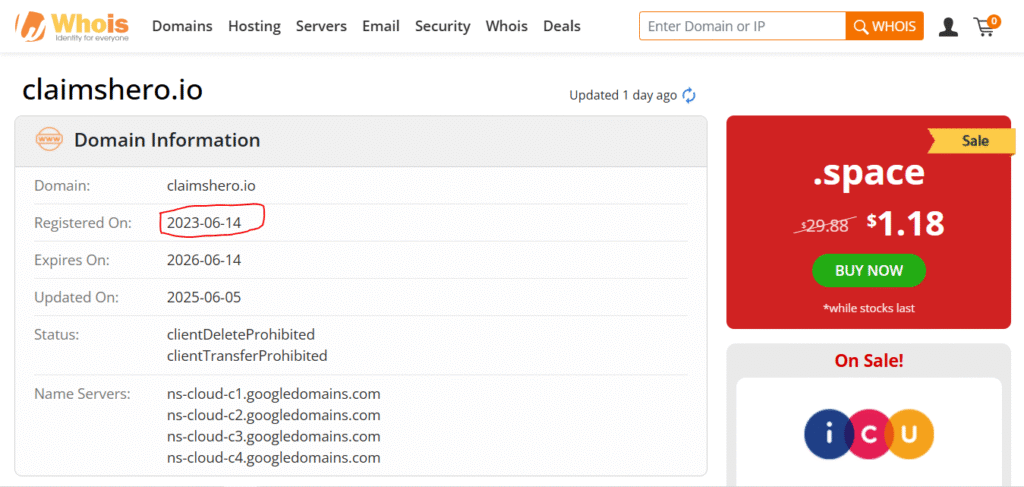Click the orange WHOIS search button

[x=885, y=26]
